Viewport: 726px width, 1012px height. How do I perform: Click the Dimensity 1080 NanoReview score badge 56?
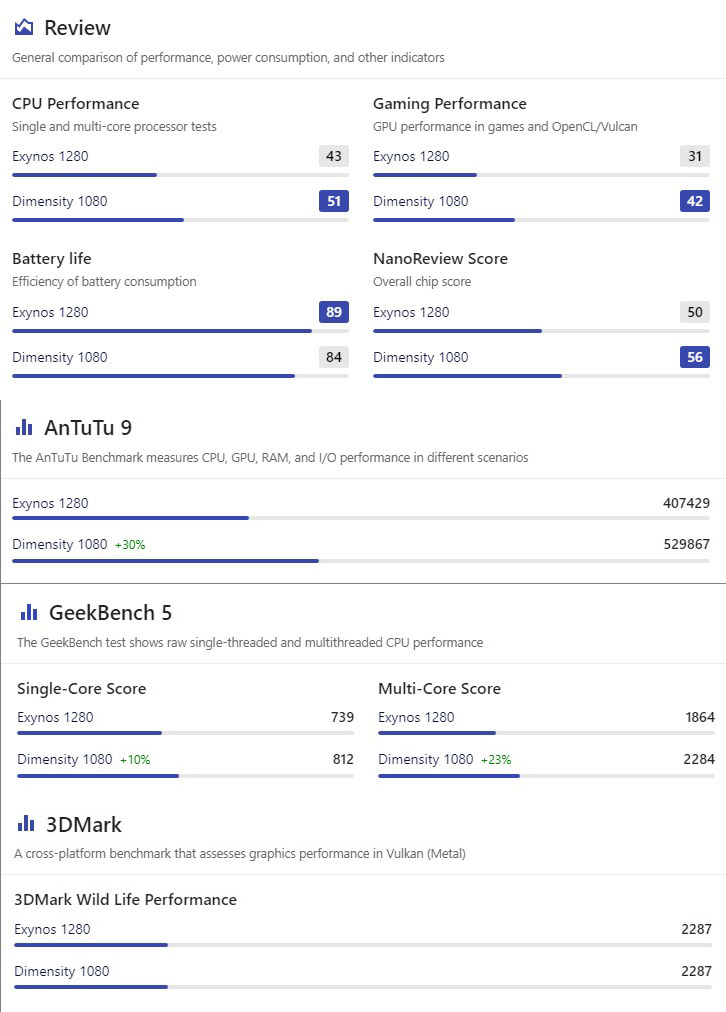coord(695,357)
